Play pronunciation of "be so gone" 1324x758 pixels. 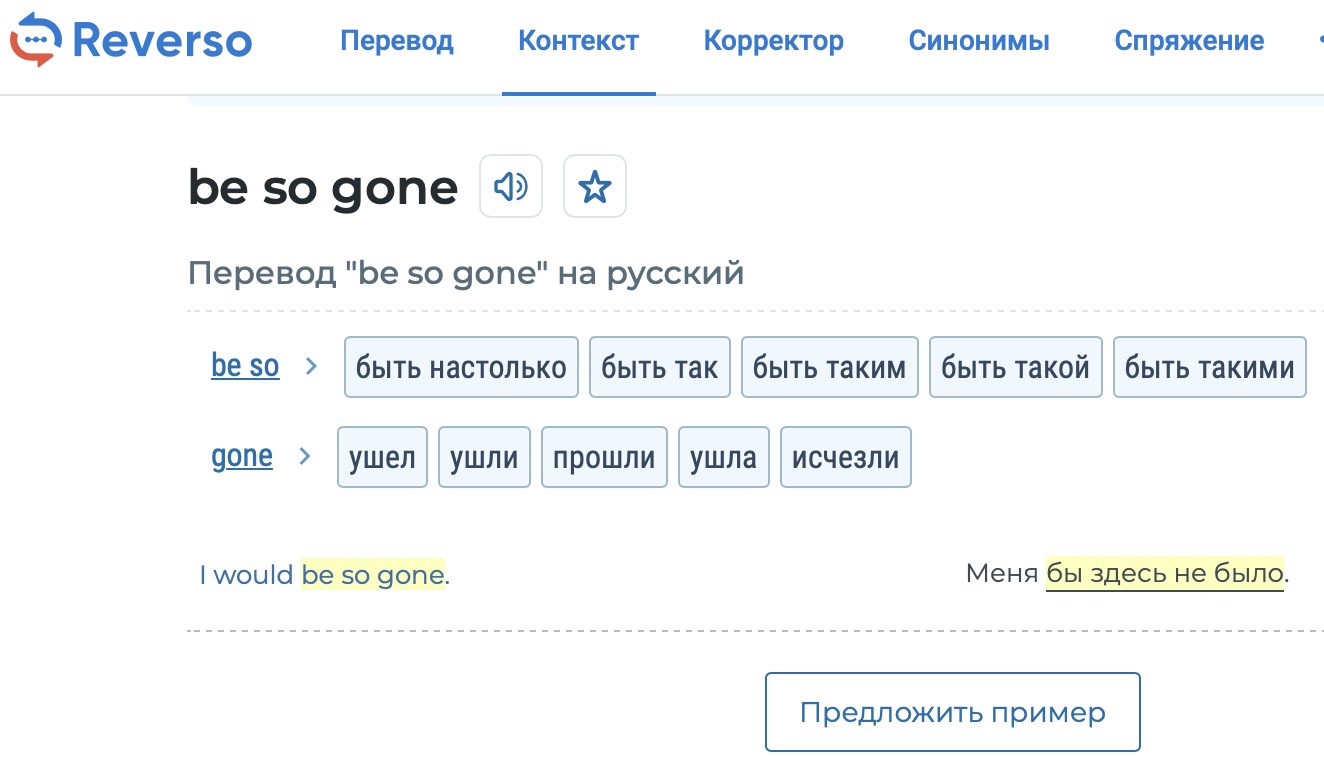tap(511, 186)
